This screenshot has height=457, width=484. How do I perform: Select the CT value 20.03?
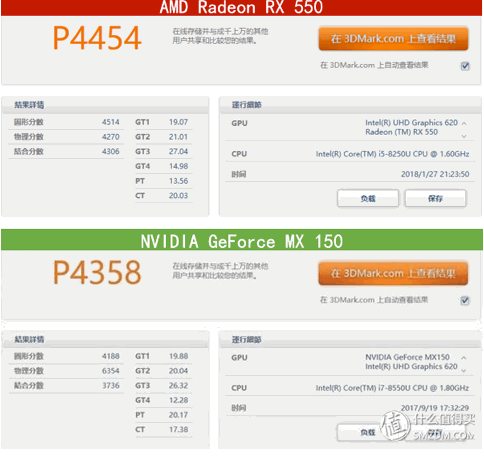(x=178, y=195)
